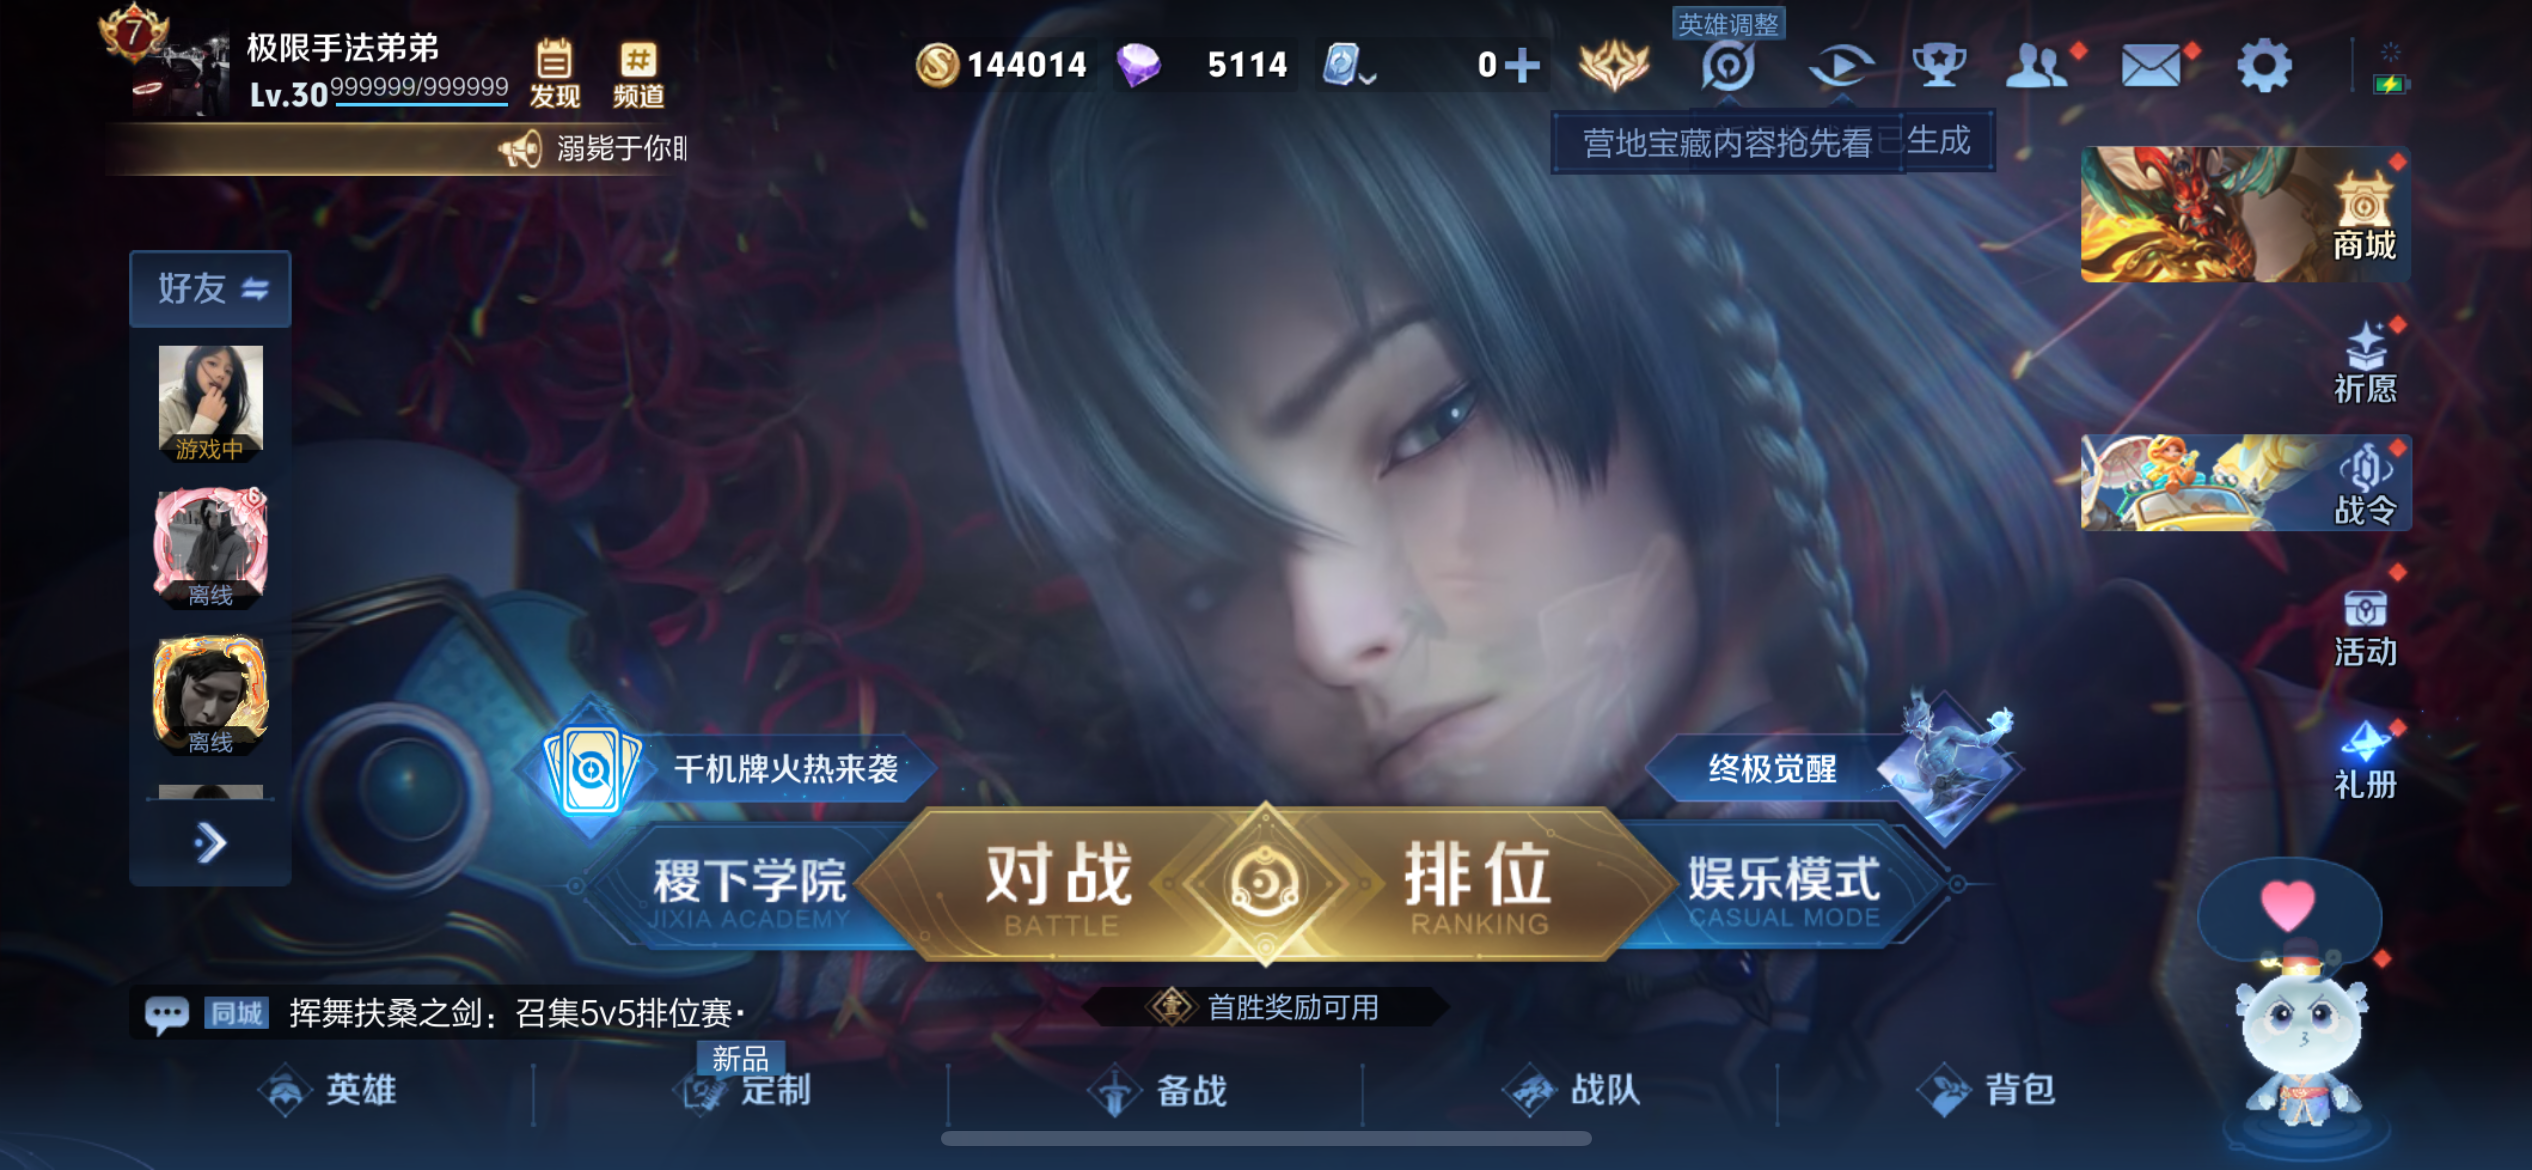Open the friends icon in the top bar
This screenshot has width=2532, height=1170.
[x=2037, y=66]
